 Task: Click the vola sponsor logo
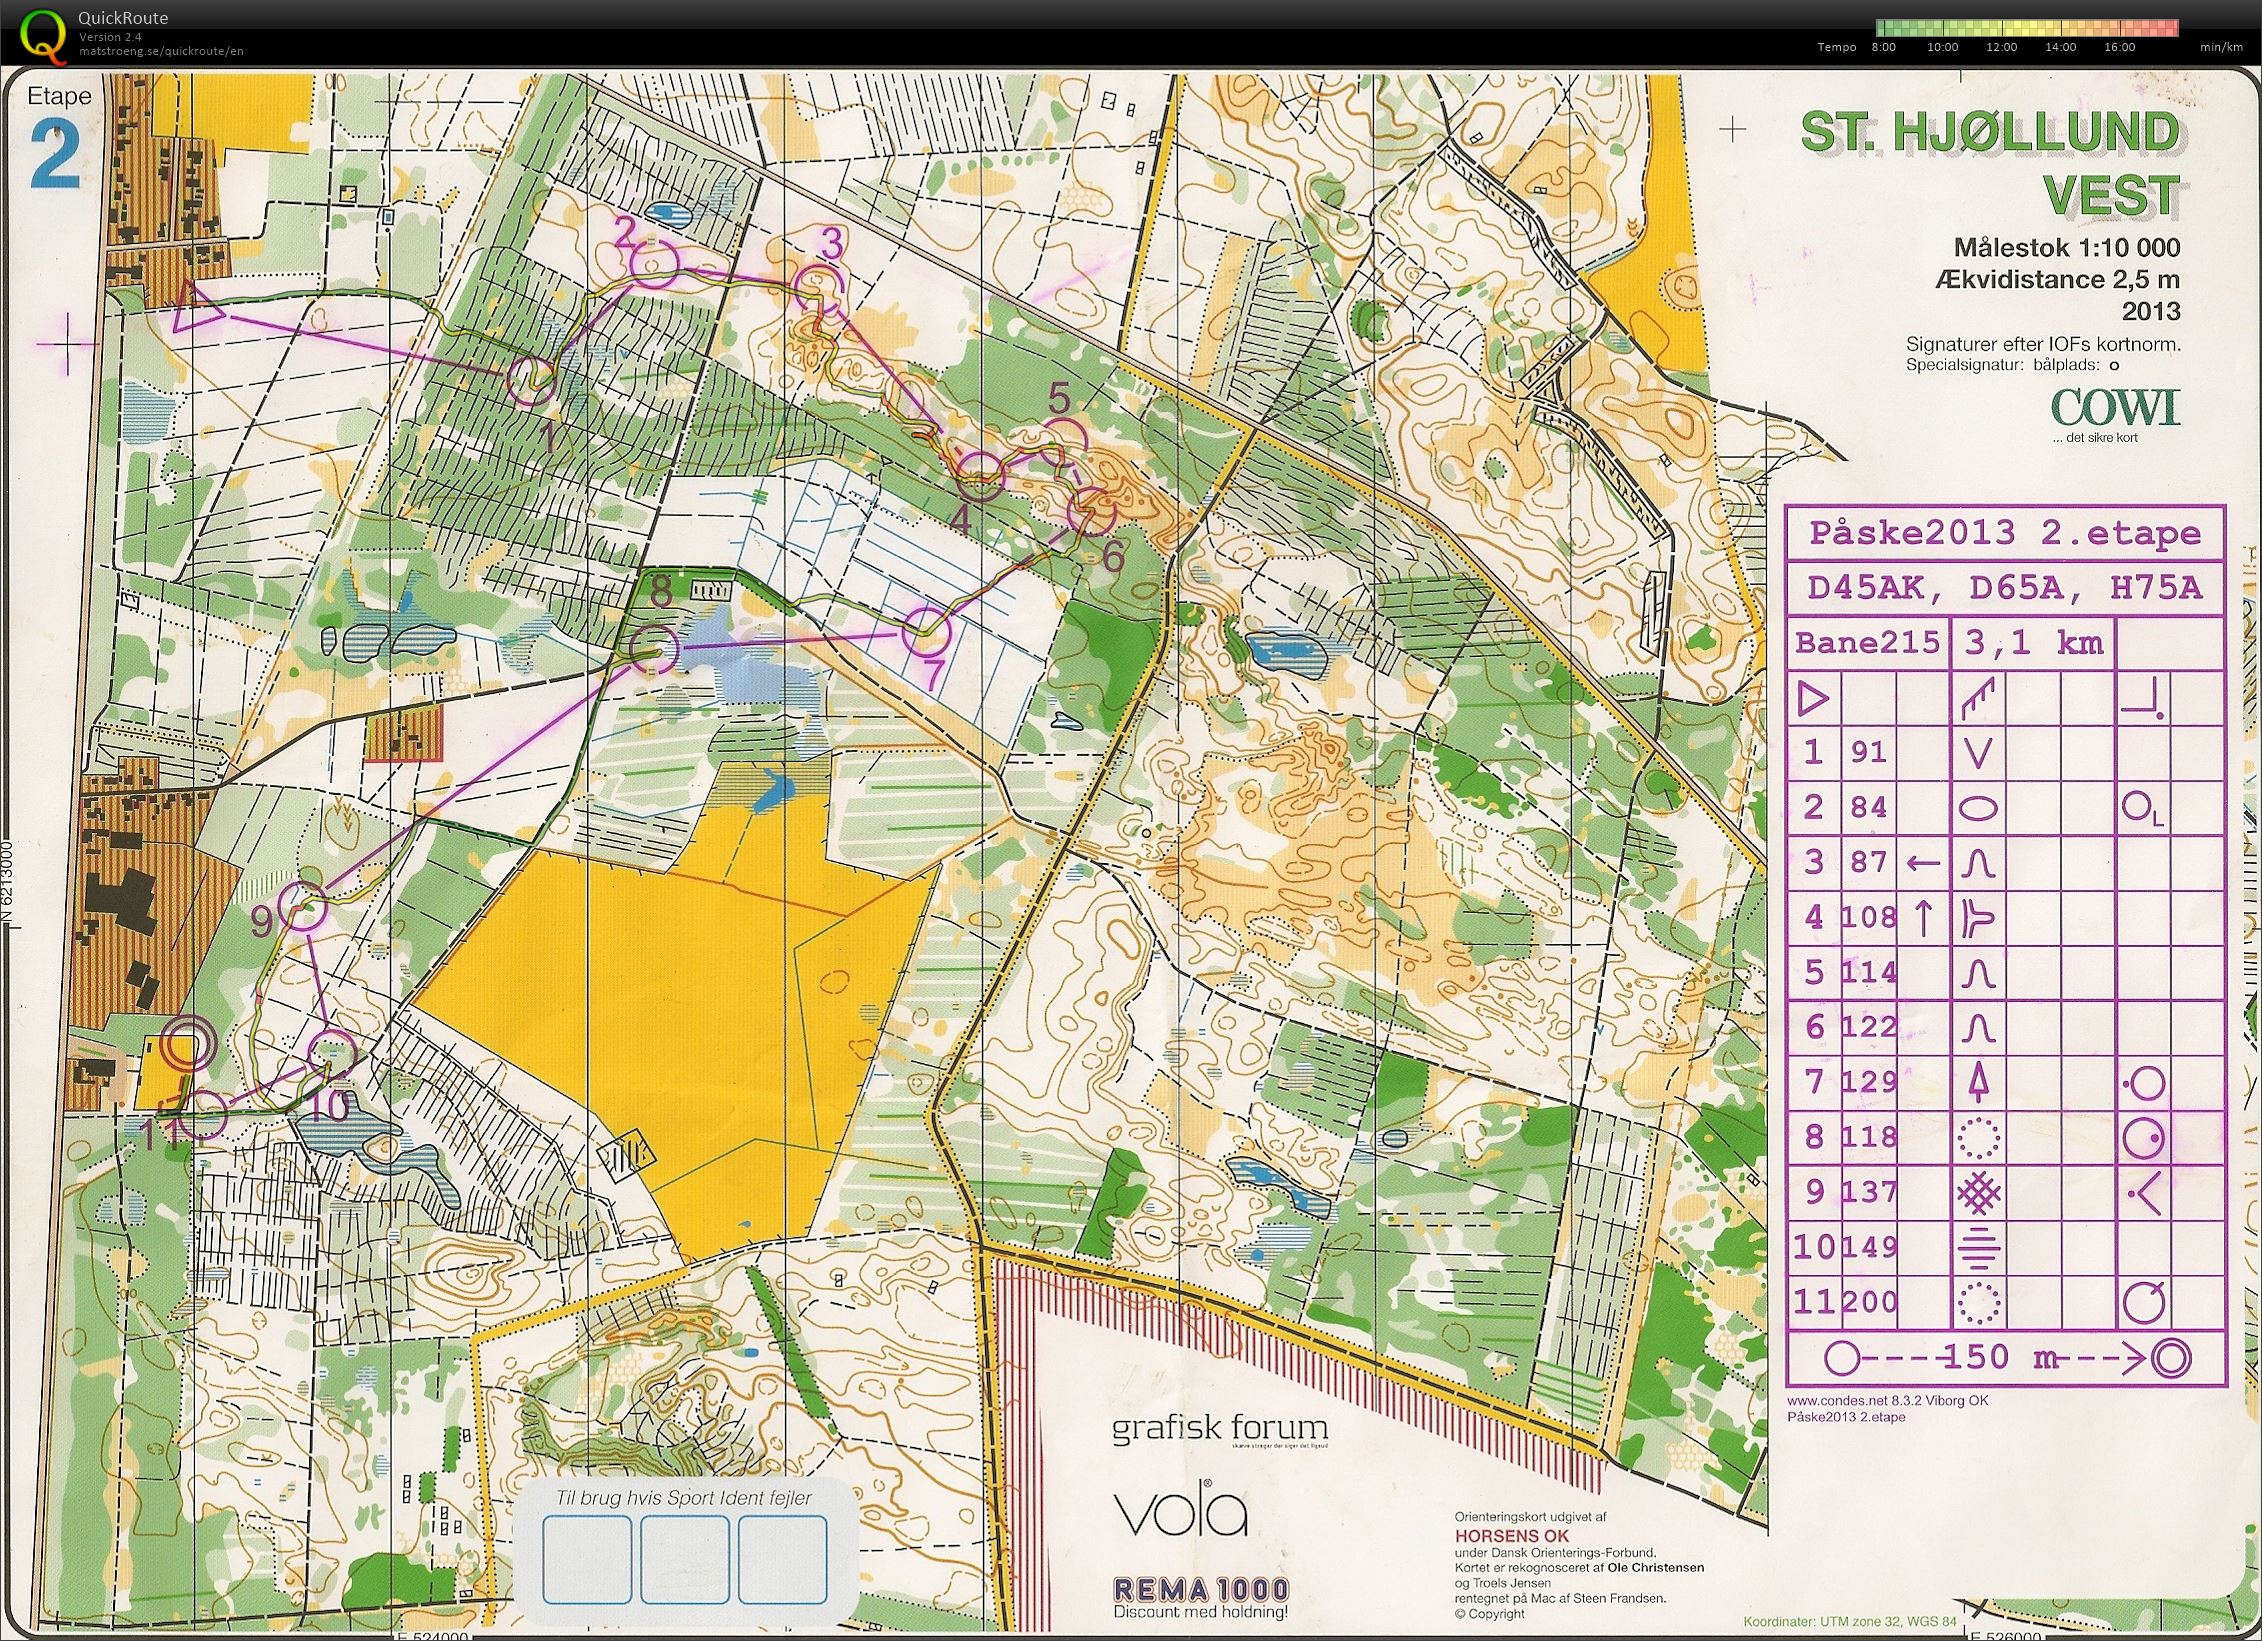[1181, 1507]
